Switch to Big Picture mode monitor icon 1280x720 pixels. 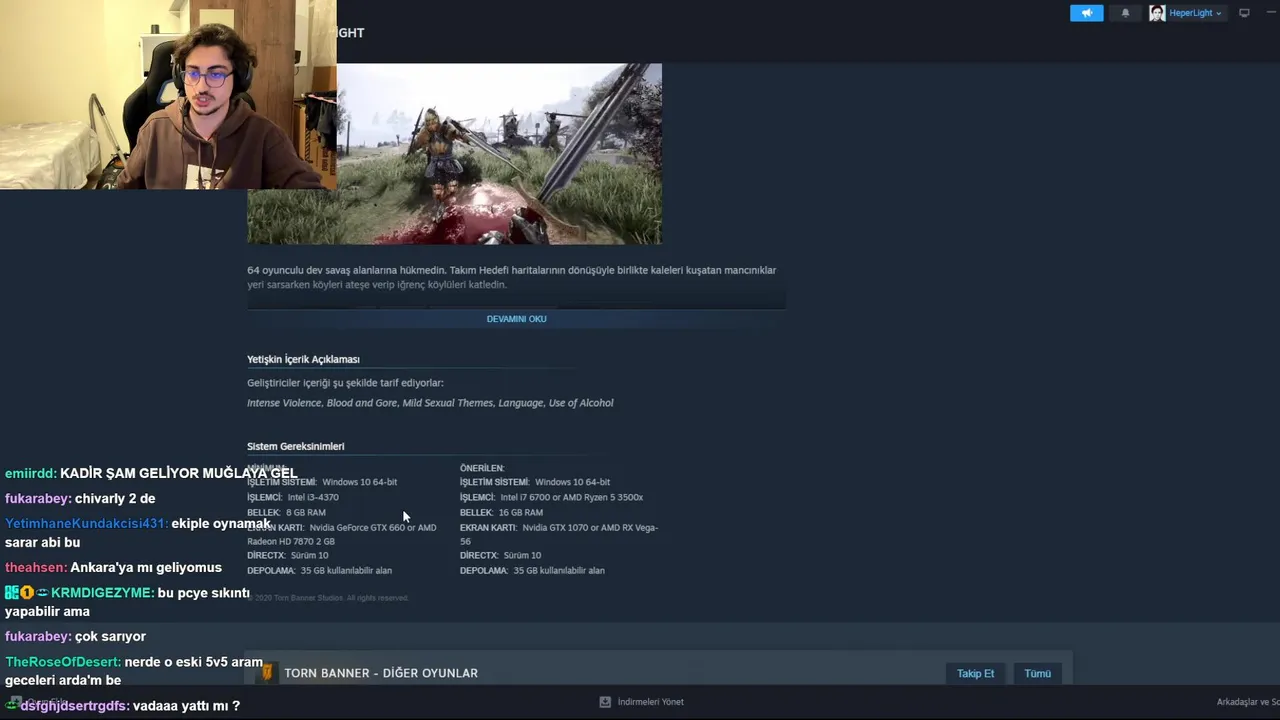coord(1244,13)
